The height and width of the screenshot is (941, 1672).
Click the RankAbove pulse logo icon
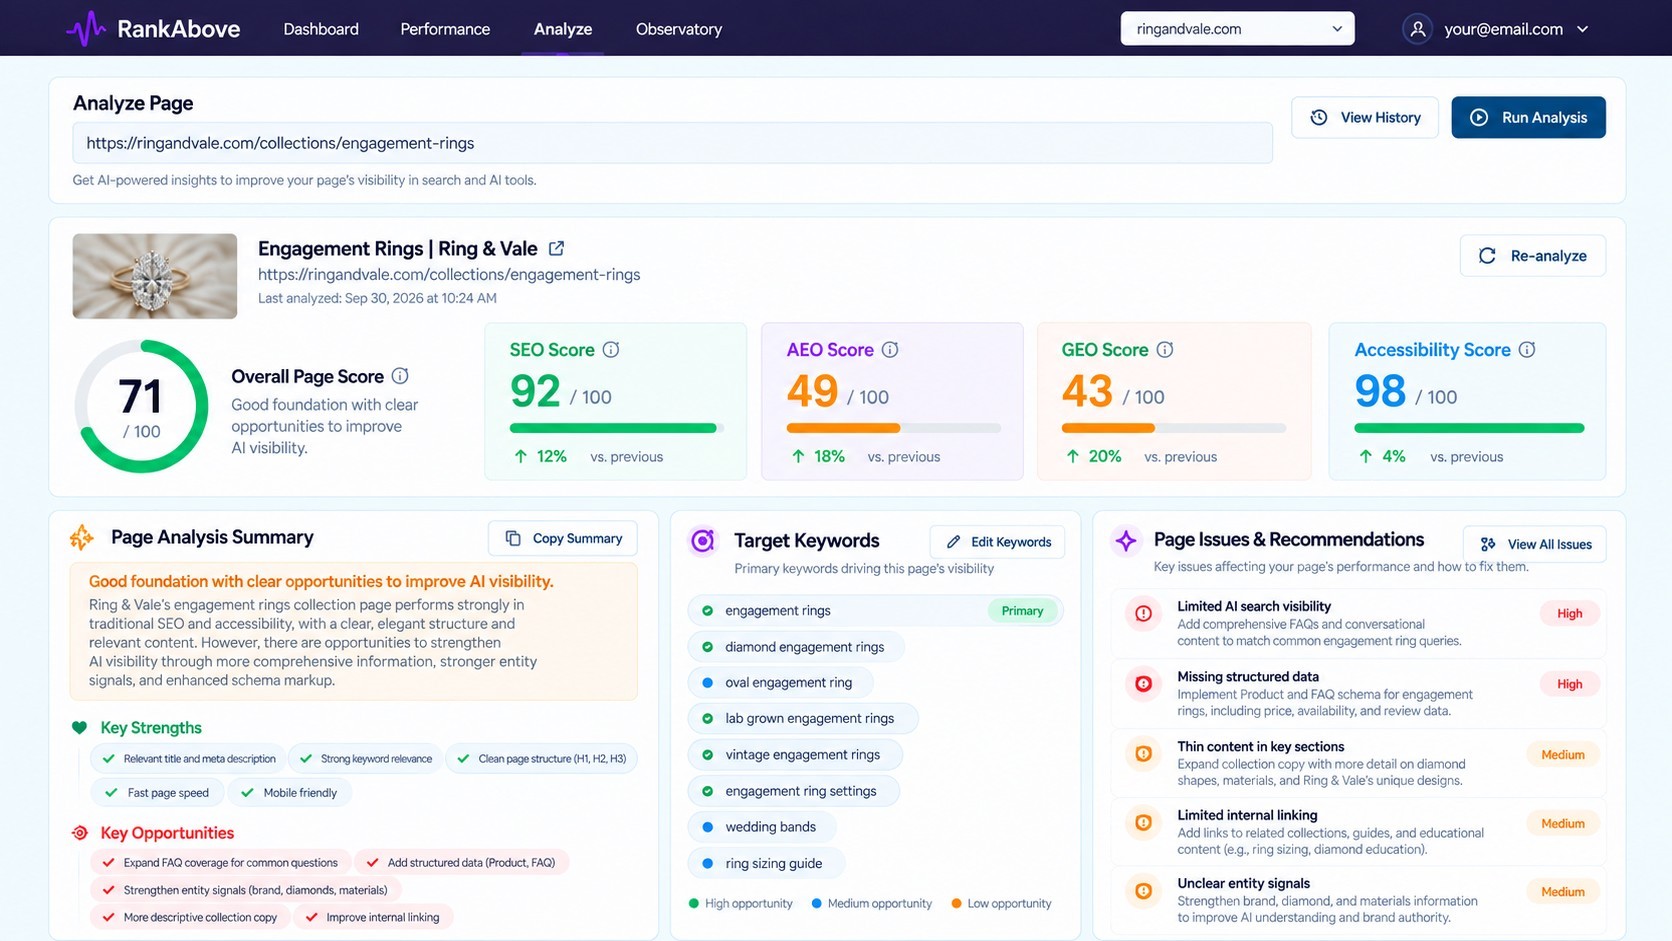(x=86, y=29)
